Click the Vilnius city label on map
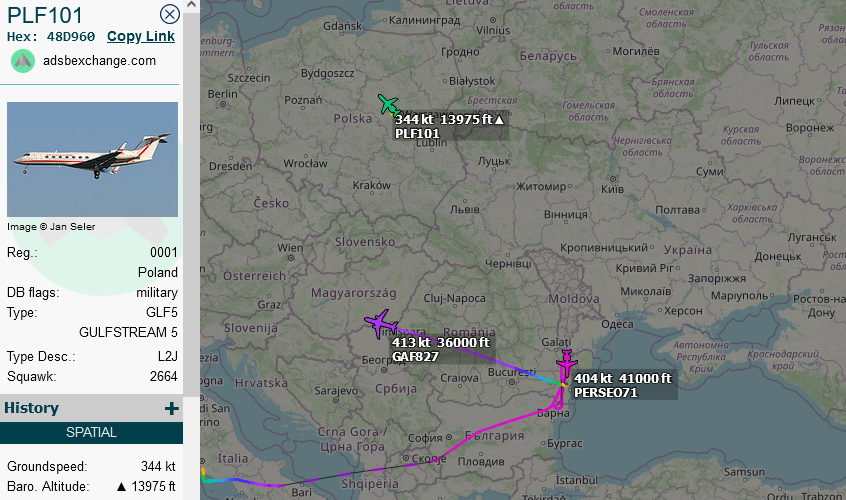This screenshot has height=500, width=846. (493, 30)
